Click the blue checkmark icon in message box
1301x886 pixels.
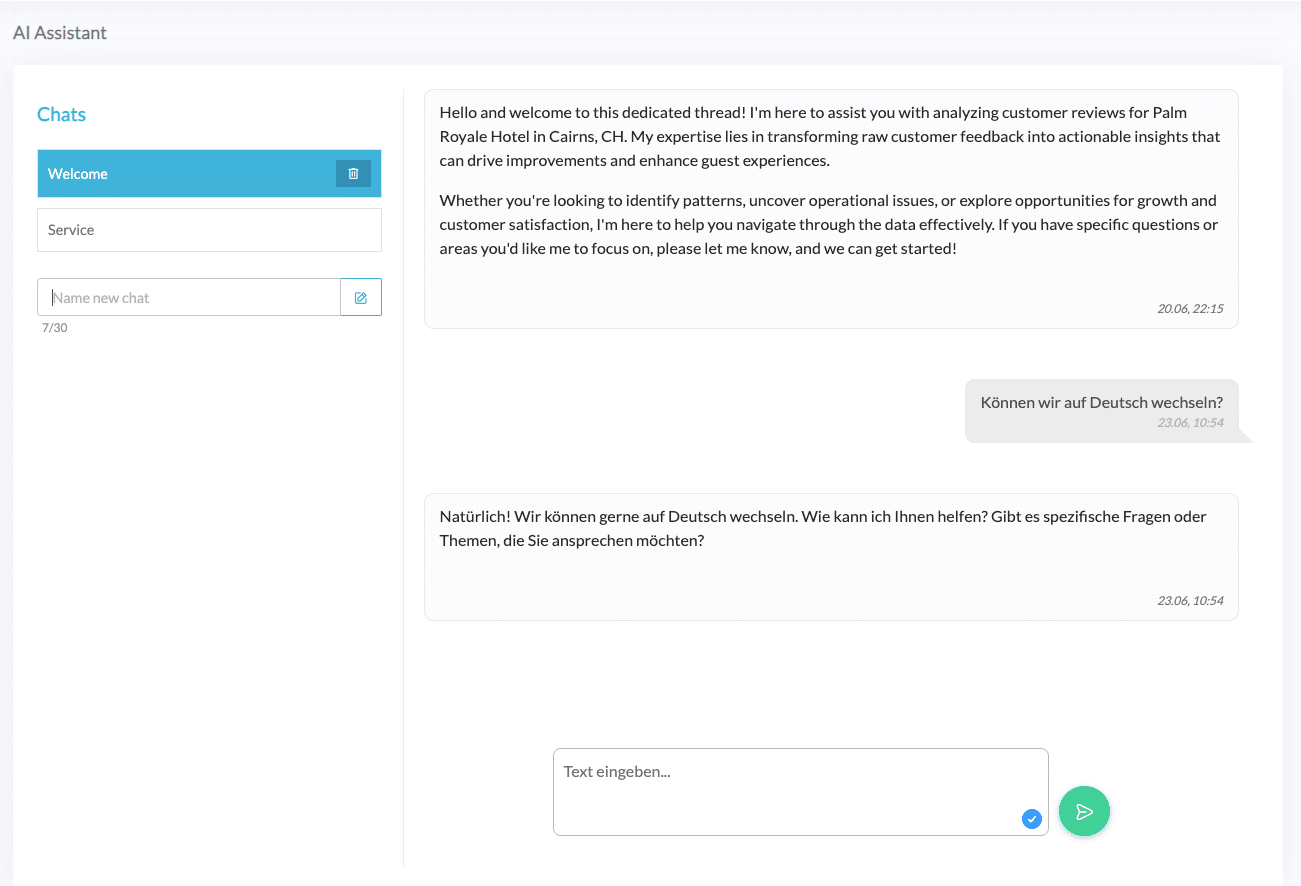click(1032, 819)
